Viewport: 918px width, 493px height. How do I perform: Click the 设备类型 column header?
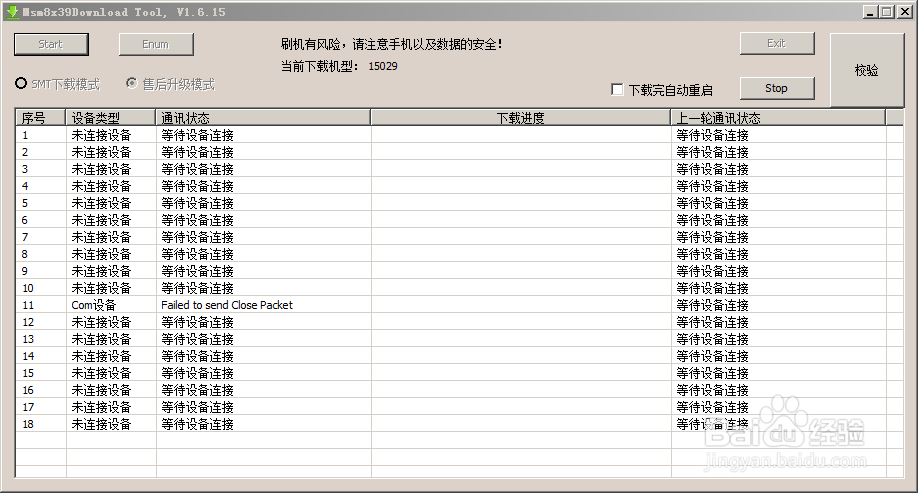(x=111, y=118)
